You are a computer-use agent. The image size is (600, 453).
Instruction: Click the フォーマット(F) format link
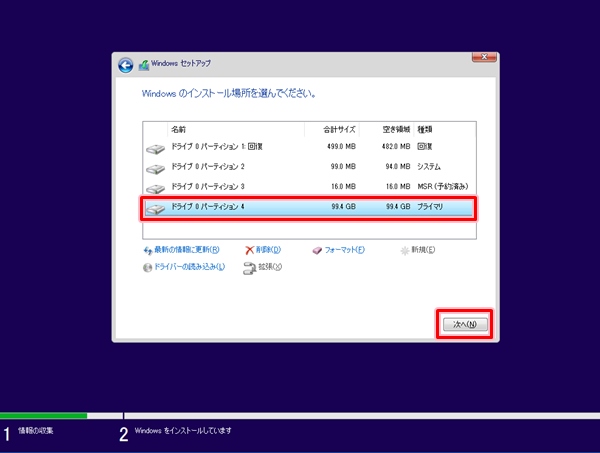[x=344, y=250]
